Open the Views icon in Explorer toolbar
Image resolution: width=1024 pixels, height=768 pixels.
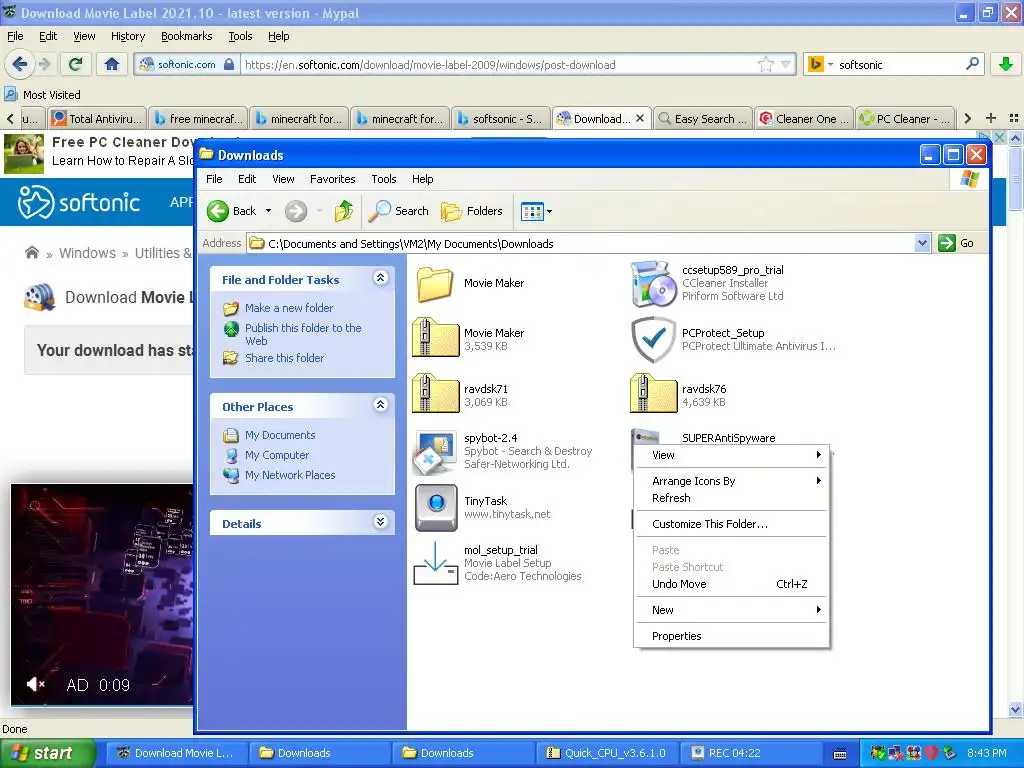tap(532, 211)
